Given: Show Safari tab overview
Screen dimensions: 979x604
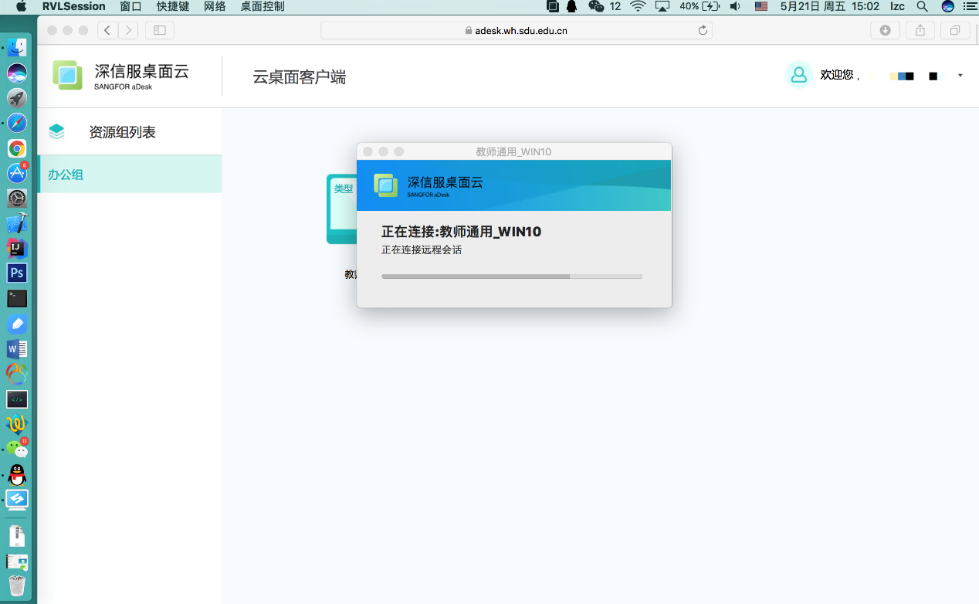Looking at the screenshot, I should coord(955,30).
